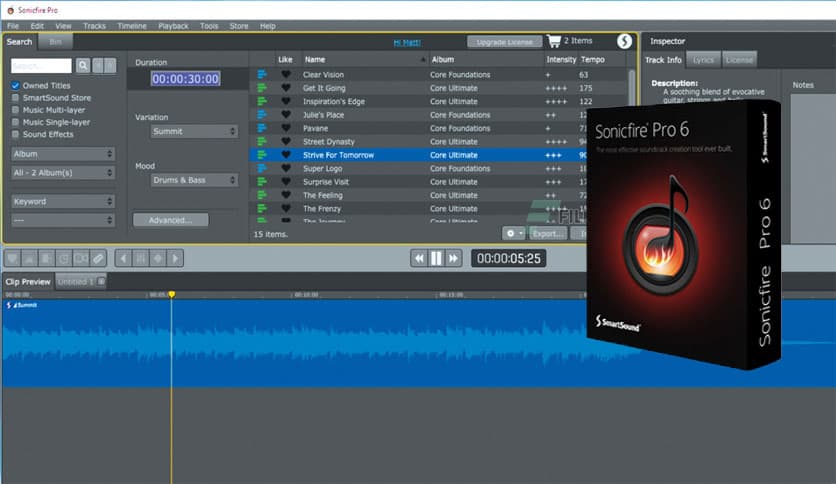Open the dashed dropdown below Keyword
Image resolution: width=836 pixels, height=484 pixels.
(63, 220)
